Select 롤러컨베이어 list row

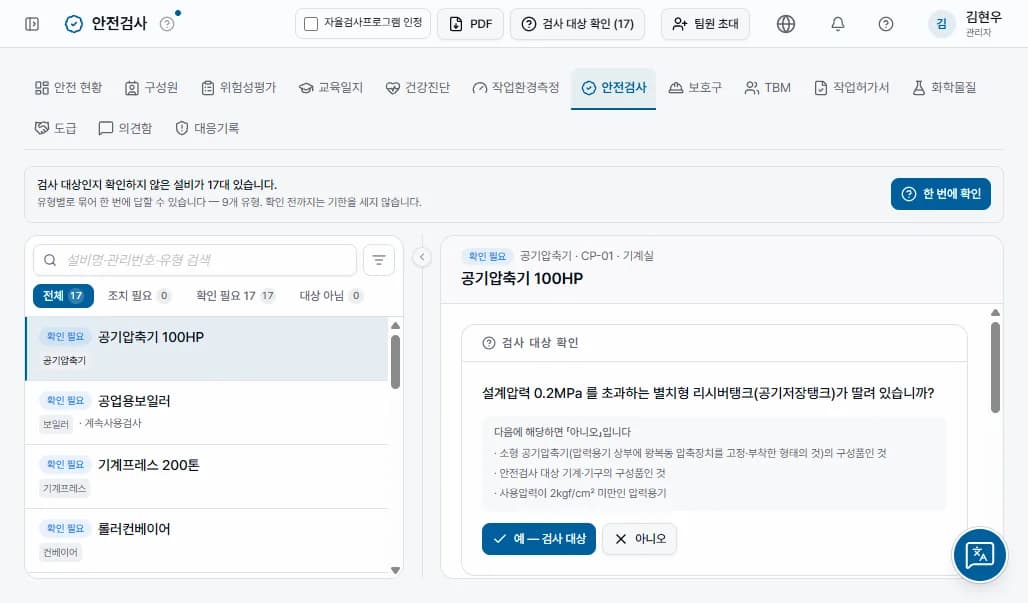pos(207,540)
